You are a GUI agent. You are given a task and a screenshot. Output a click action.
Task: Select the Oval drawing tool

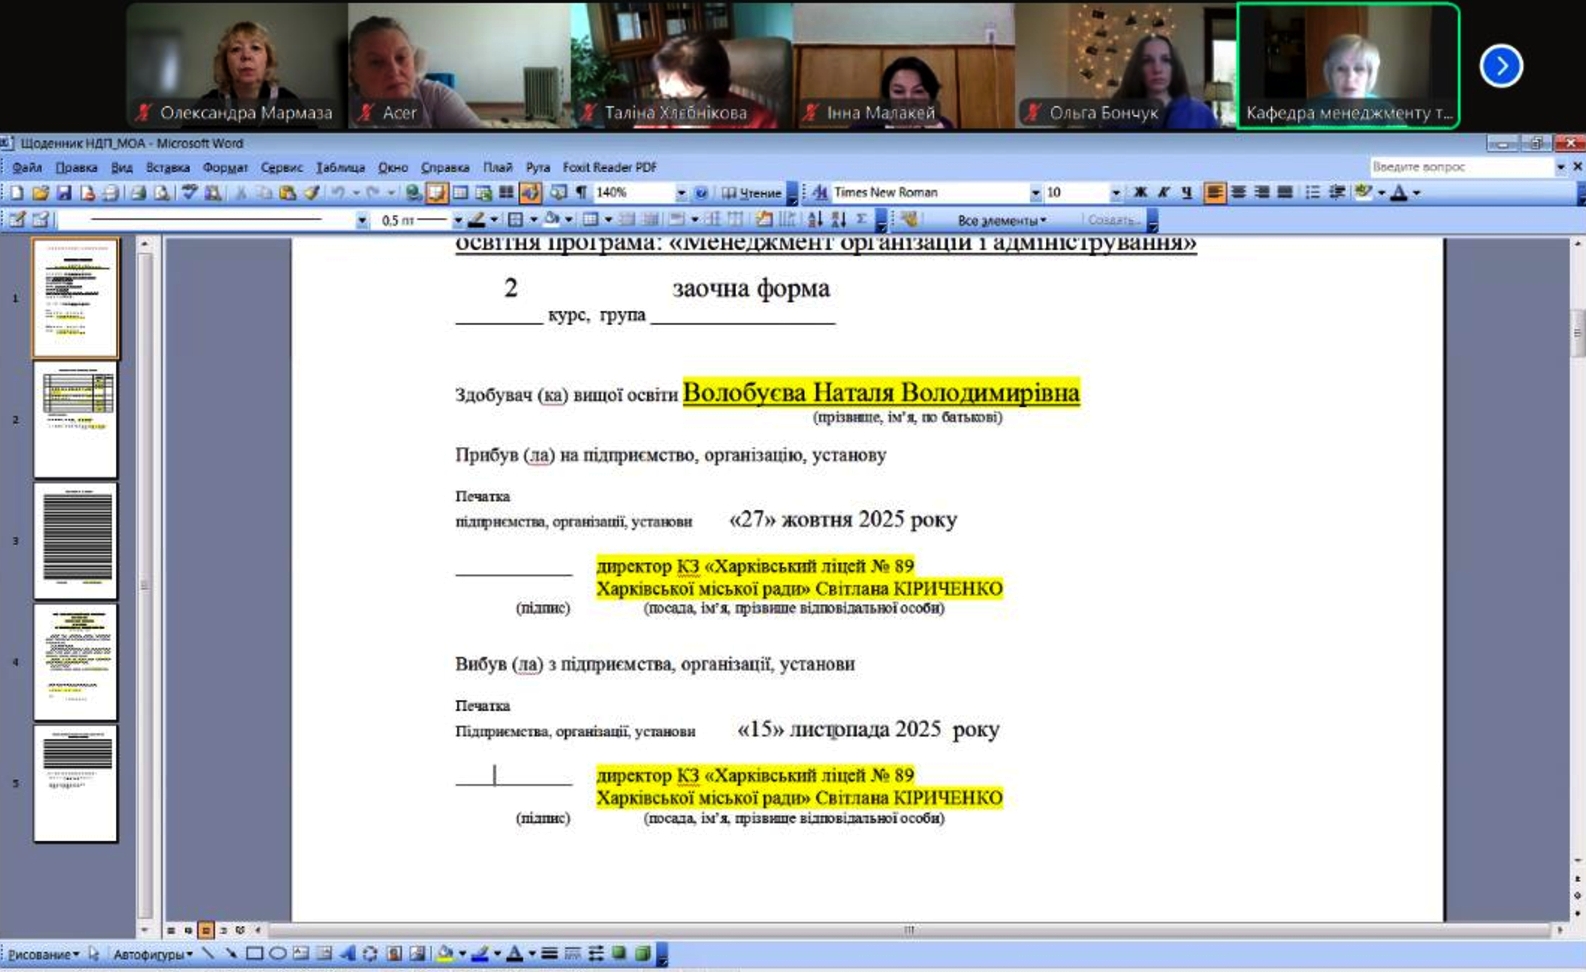277,954
